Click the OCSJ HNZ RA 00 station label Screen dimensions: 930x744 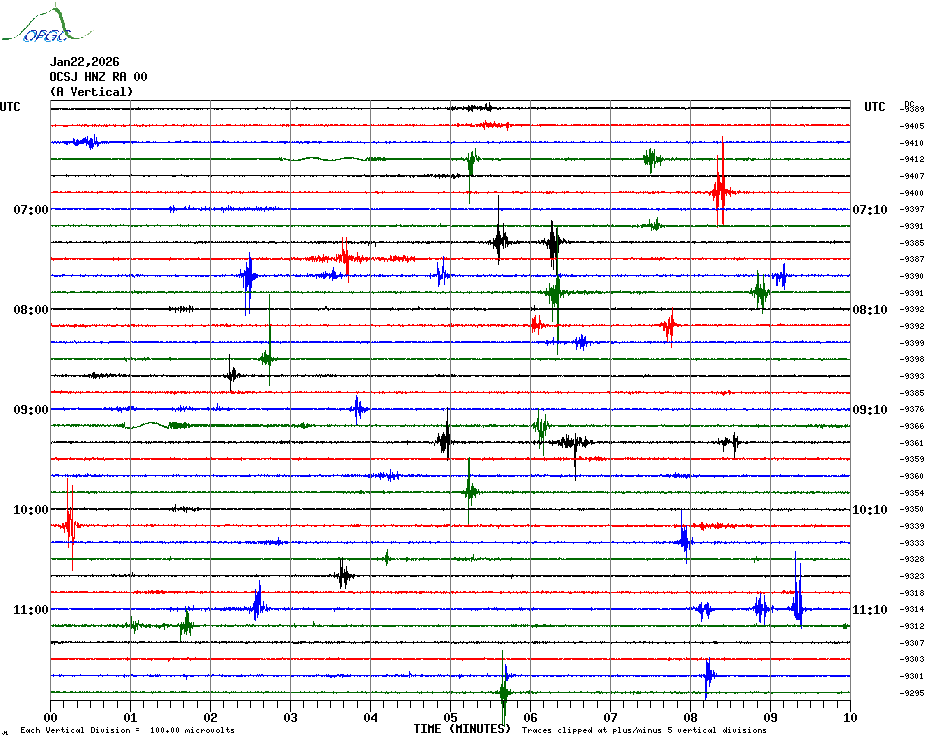click(x=98, y=77)
